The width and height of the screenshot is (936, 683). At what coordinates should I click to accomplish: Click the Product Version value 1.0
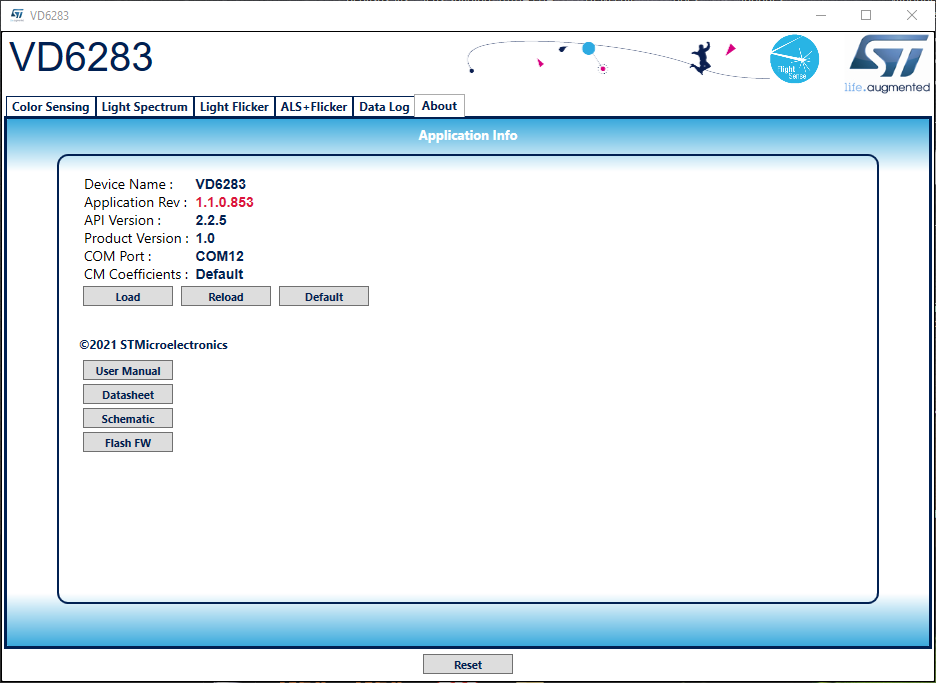point(205,238)
